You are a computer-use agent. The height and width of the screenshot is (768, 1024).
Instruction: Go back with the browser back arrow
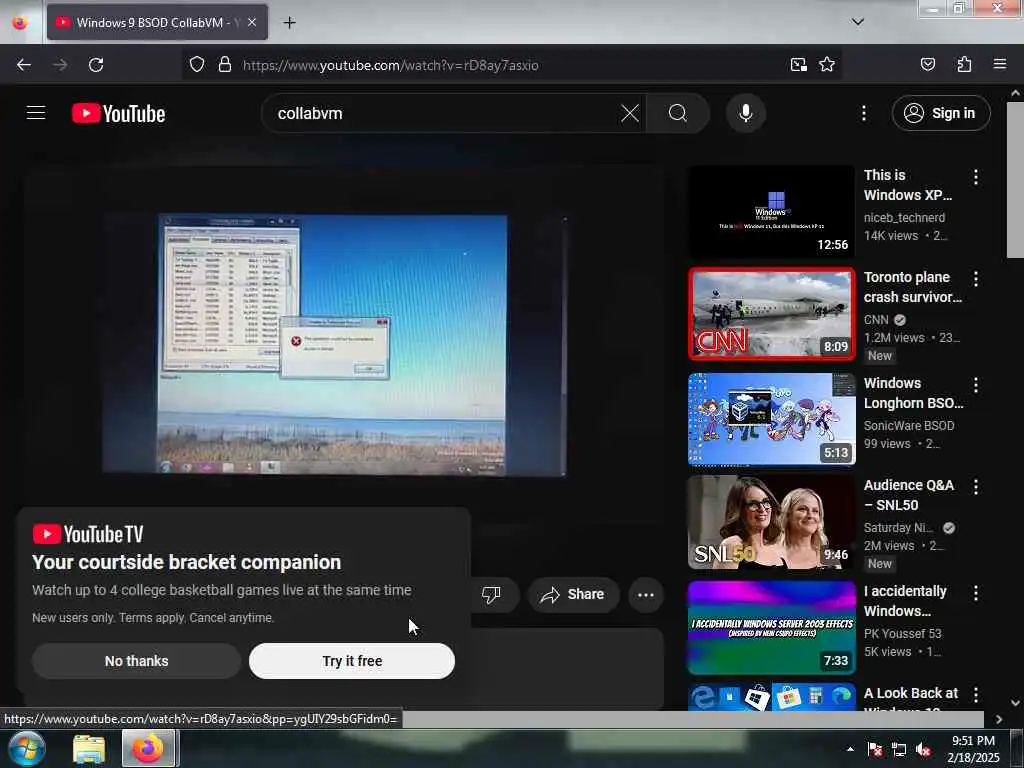click(24, 65)
